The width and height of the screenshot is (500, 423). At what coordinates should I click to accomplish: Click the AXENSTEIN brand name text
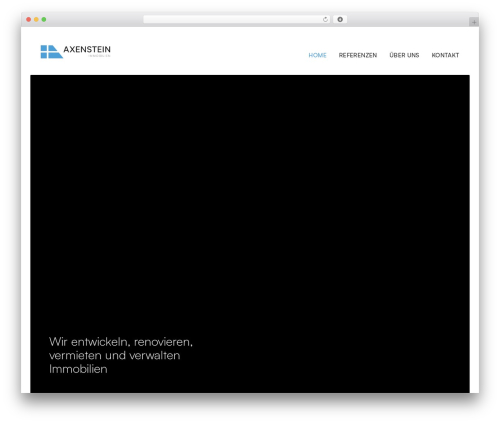pos(87,49)
